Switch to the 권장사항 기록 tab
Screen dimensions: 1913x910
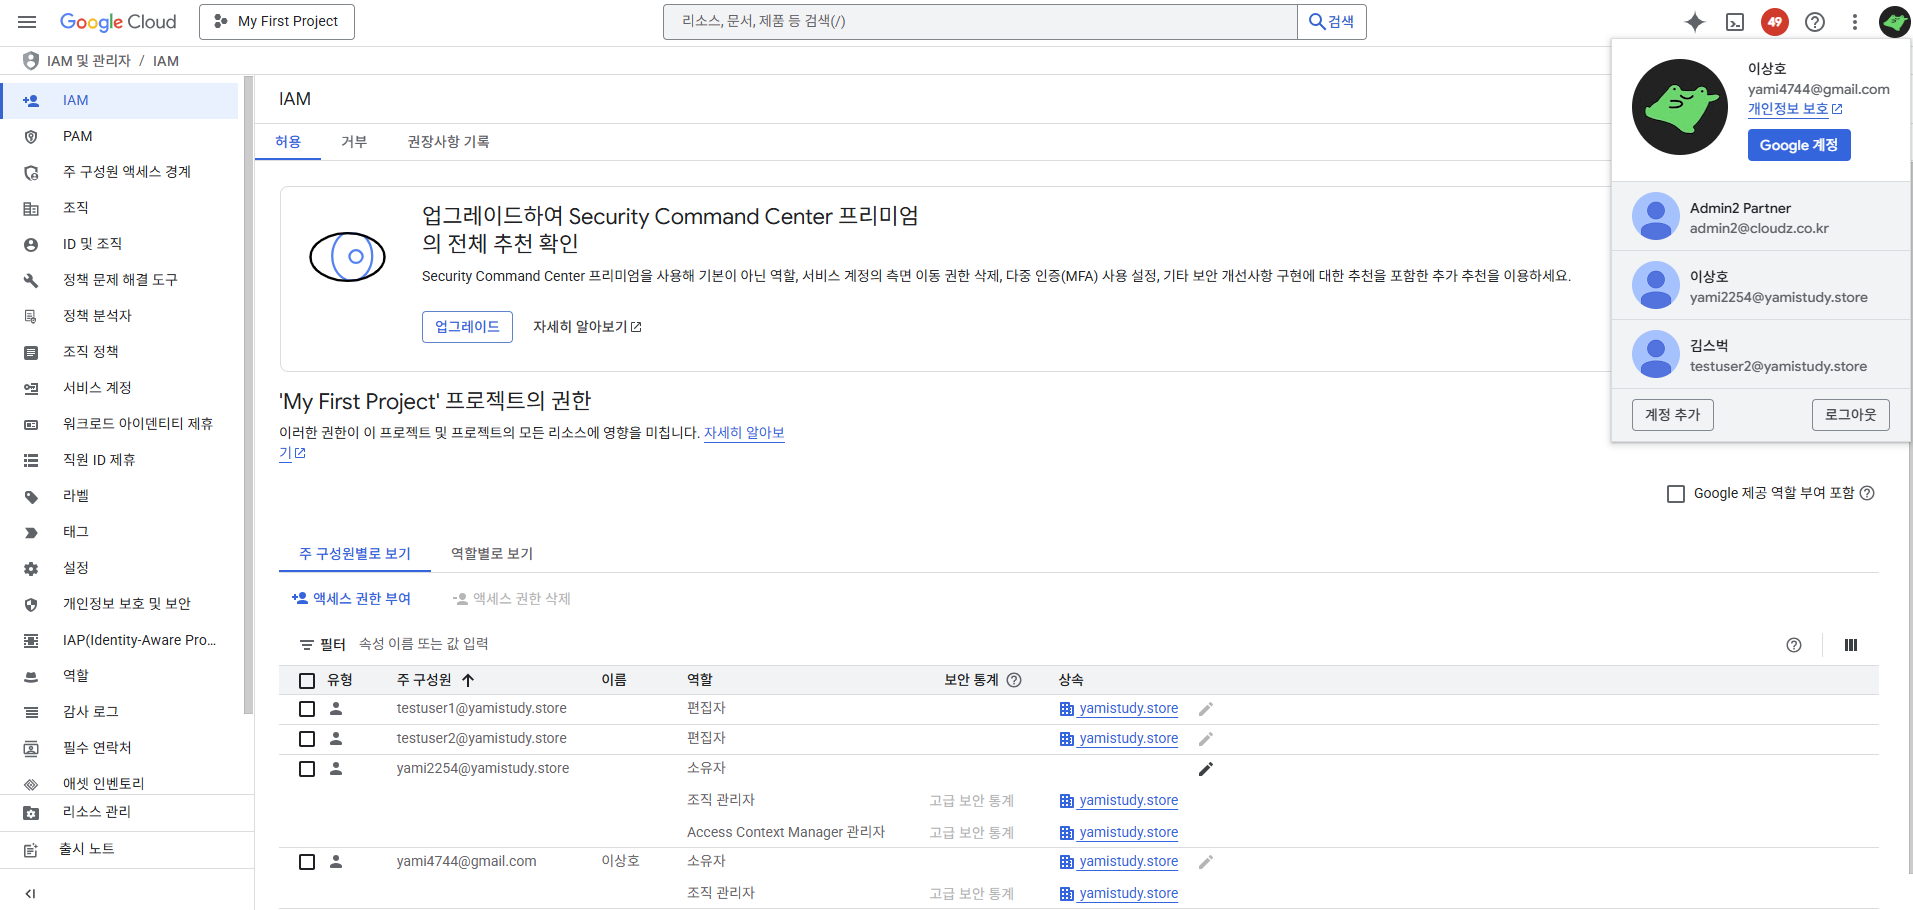[x=448, y=142]
